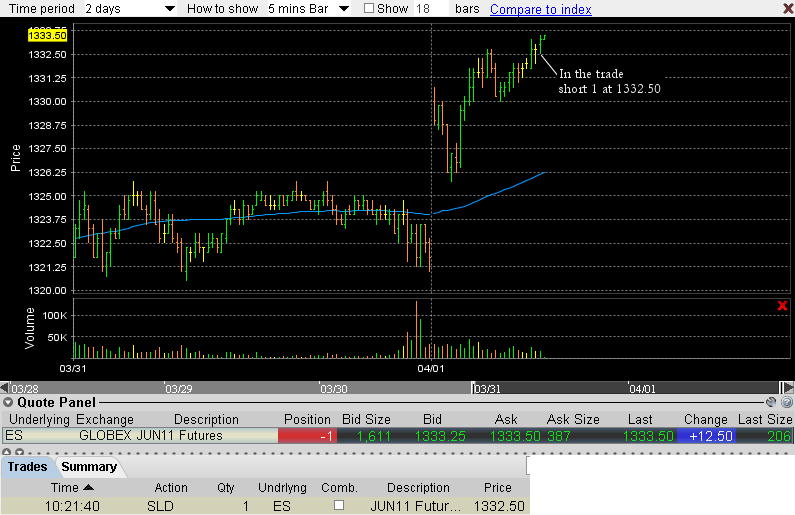This screenshot has width=795, height=515.
Task: Jump to 03/28 on the timeline
Action: (25, 389)
